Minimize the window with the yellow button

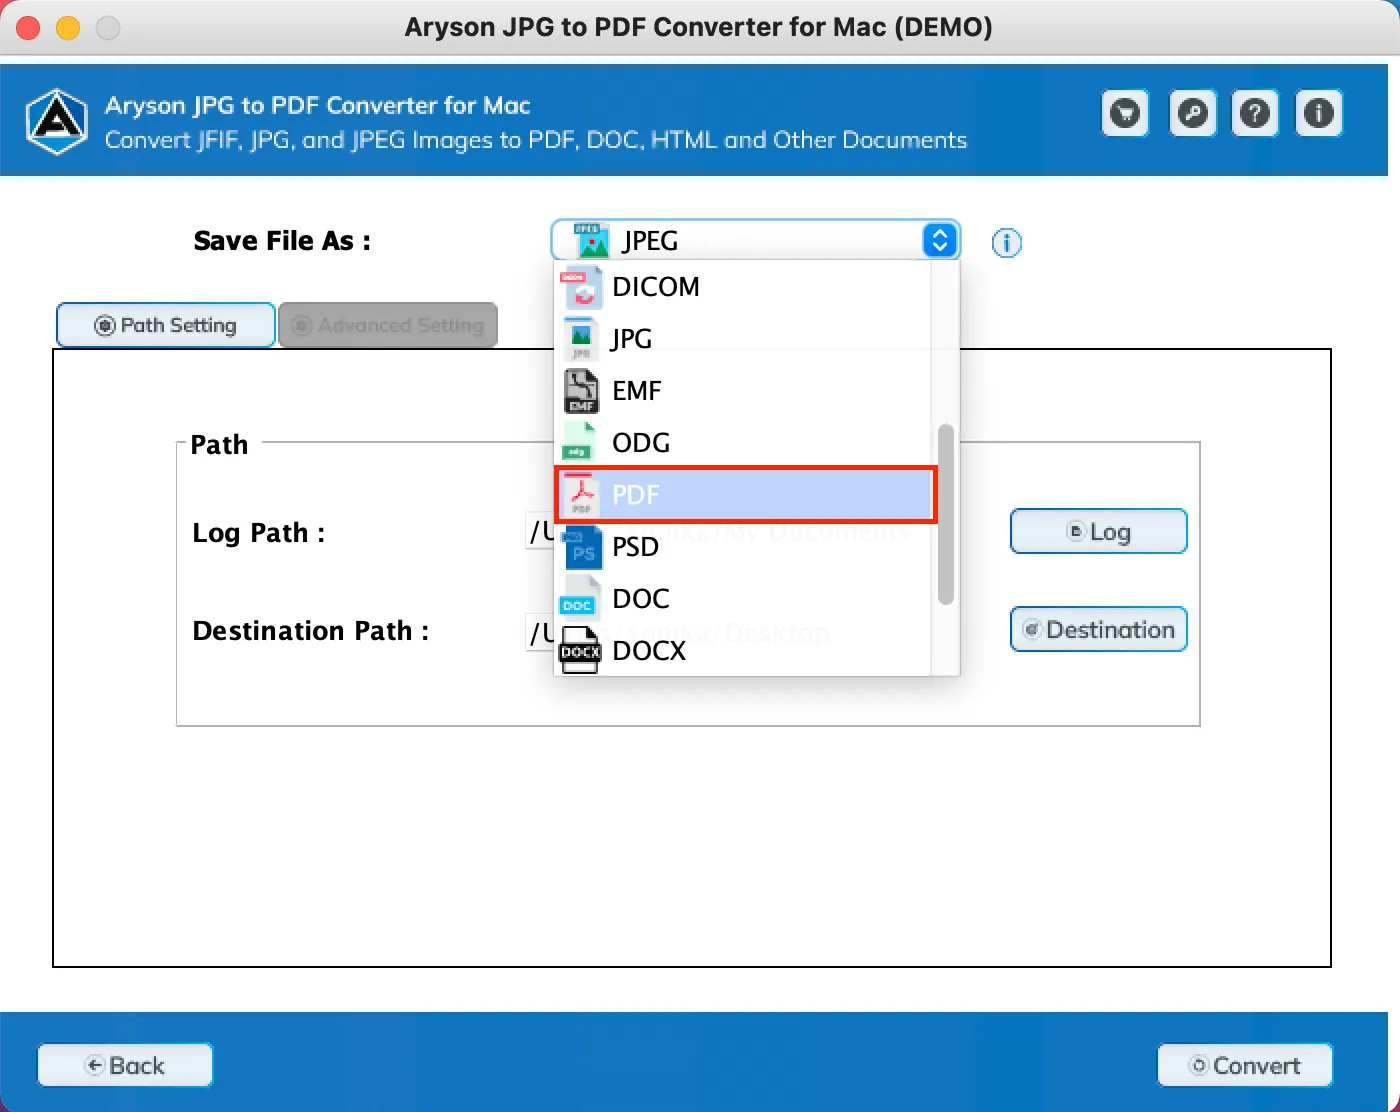point(68,28)
